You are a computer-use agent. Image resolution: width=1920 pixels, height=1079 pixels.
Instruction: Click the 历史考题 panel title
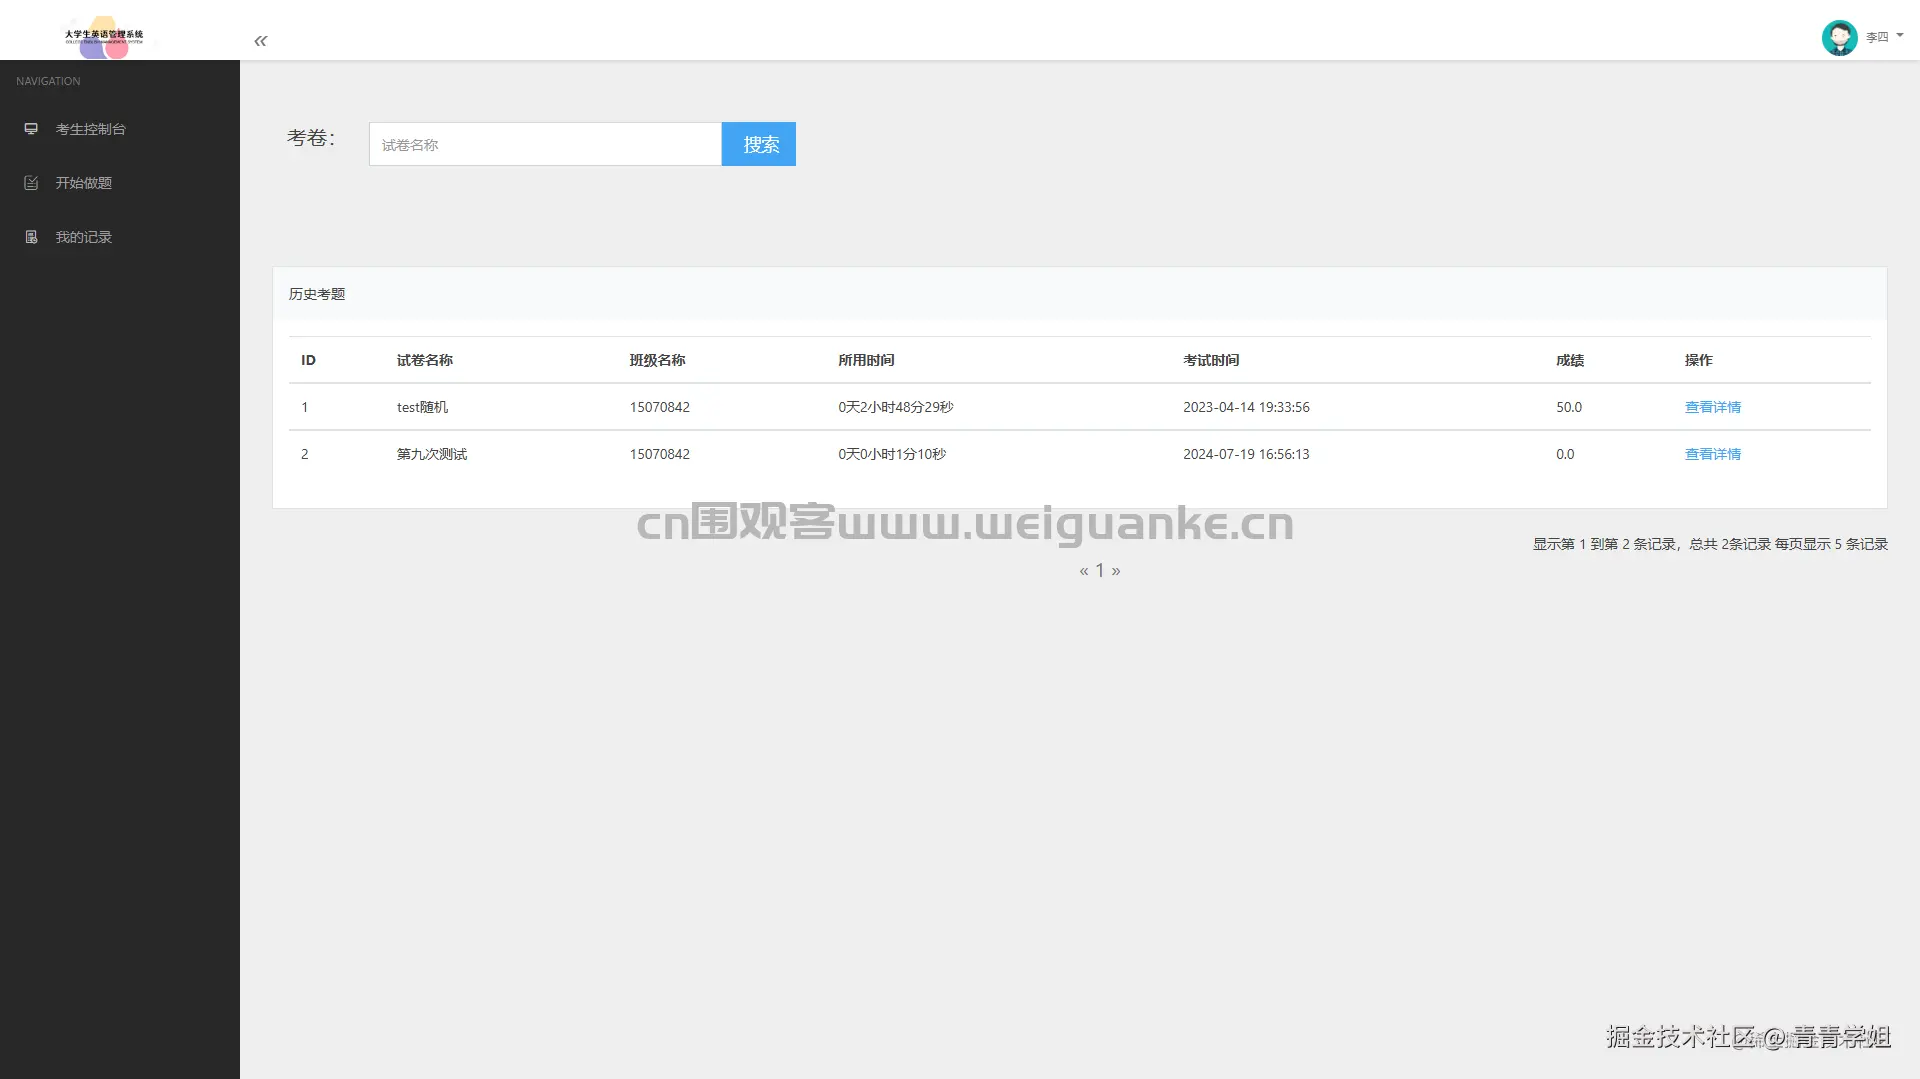[317, 294]
